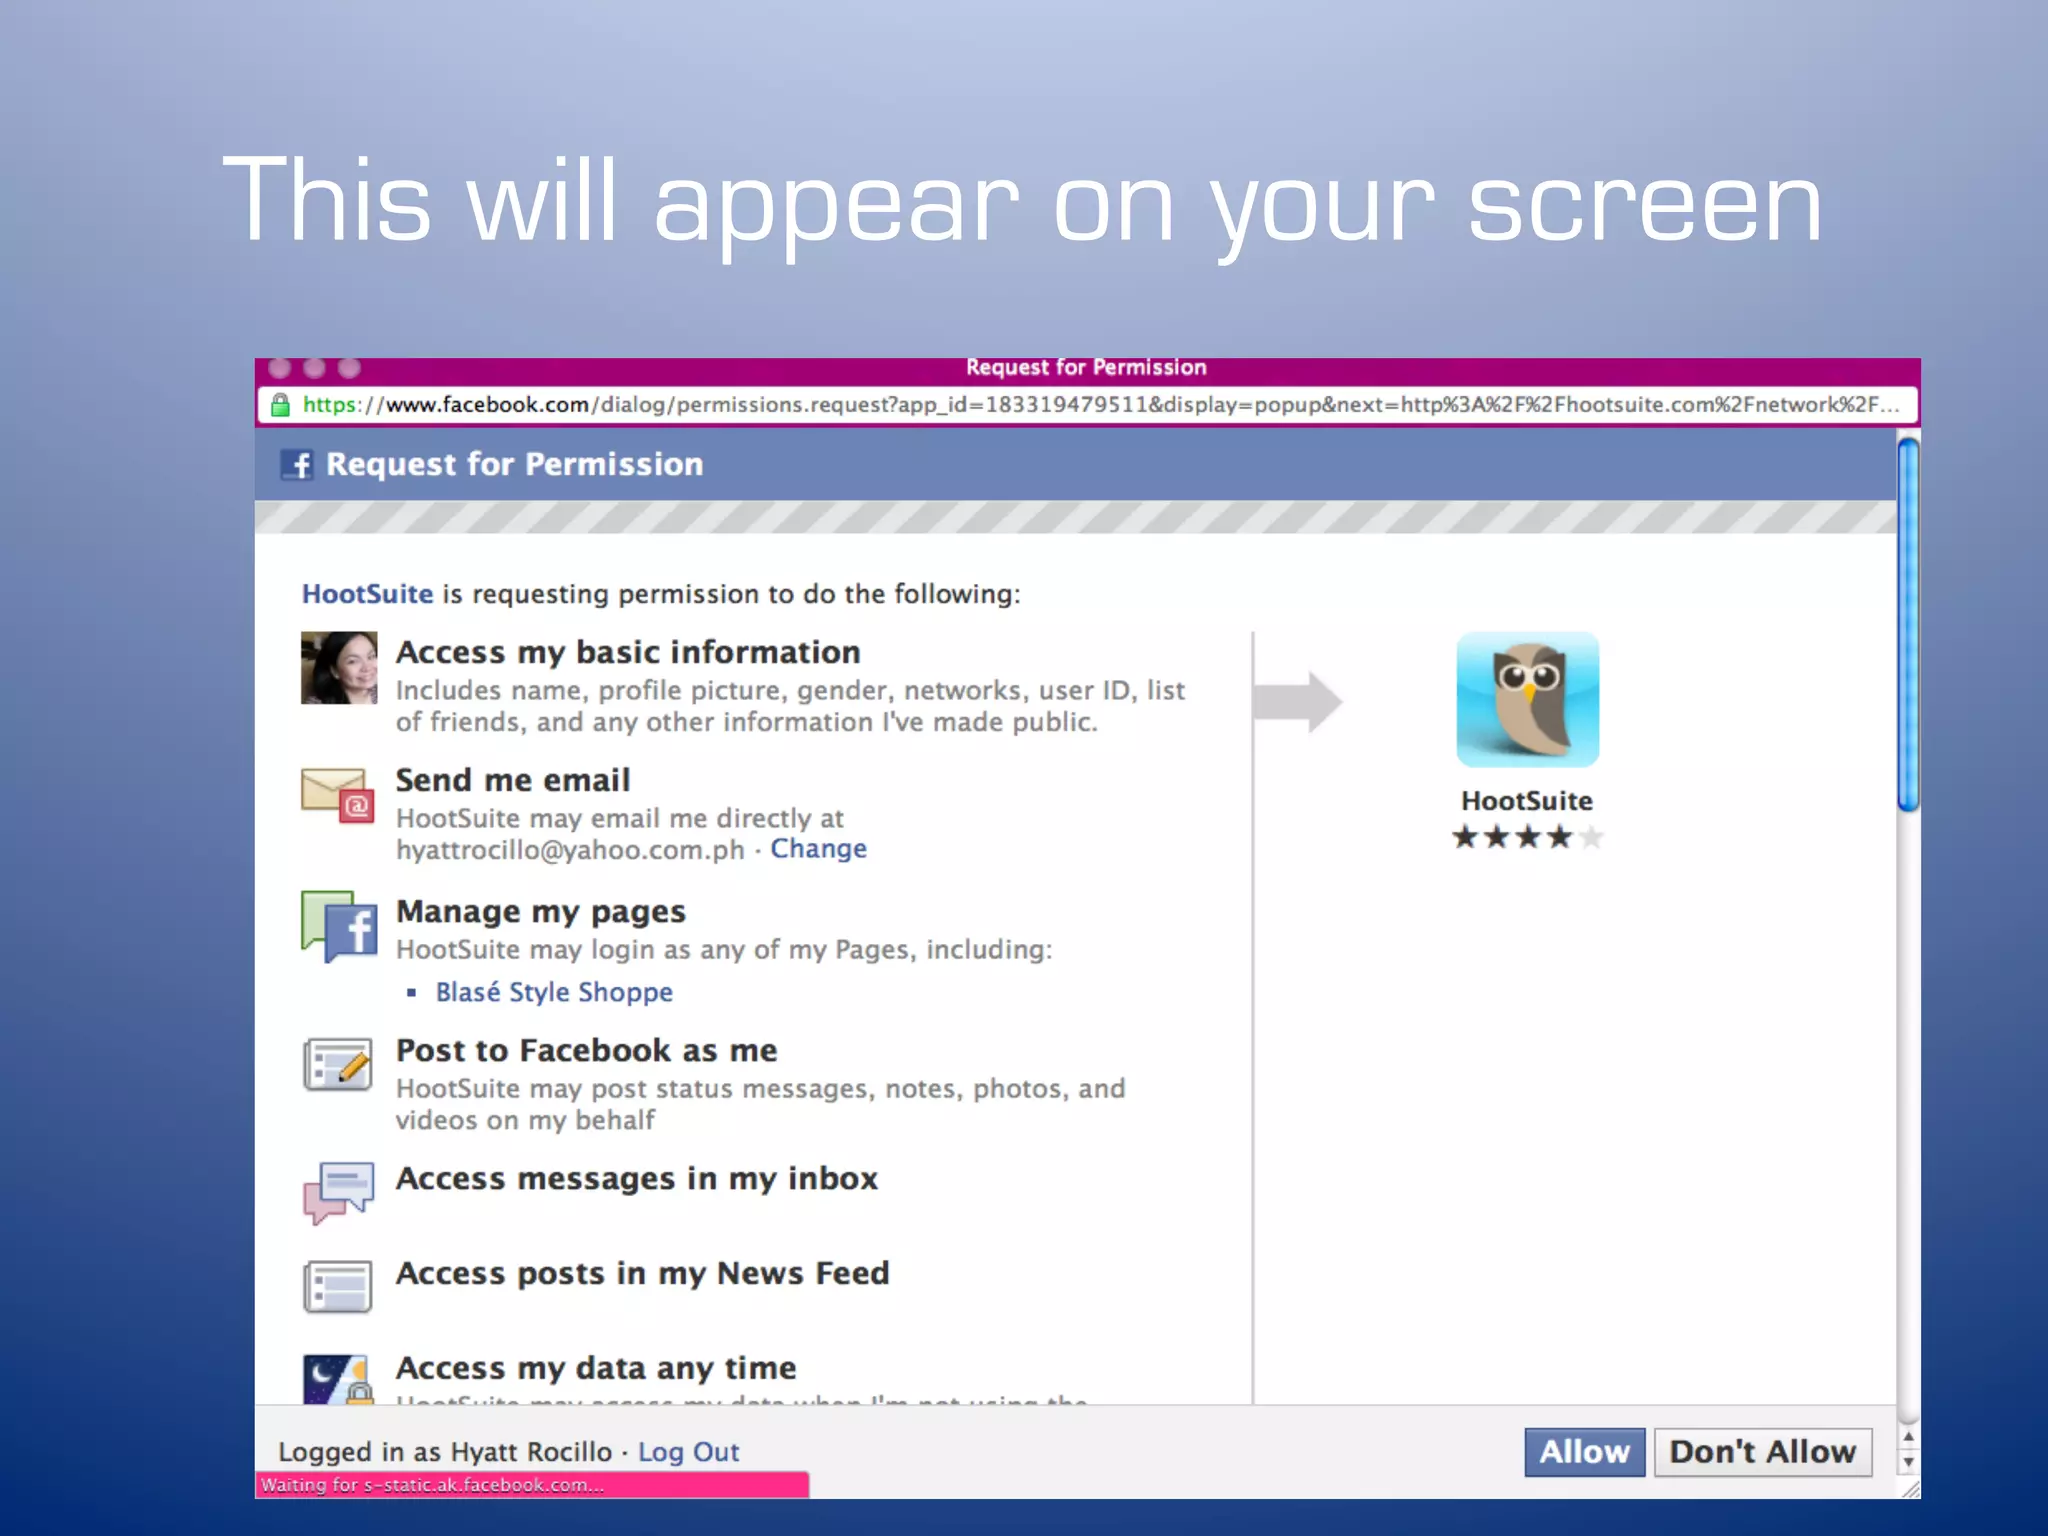Click the green padlock in the address bar
Screen dimensions: 2048x1536
tap(281, 405)
